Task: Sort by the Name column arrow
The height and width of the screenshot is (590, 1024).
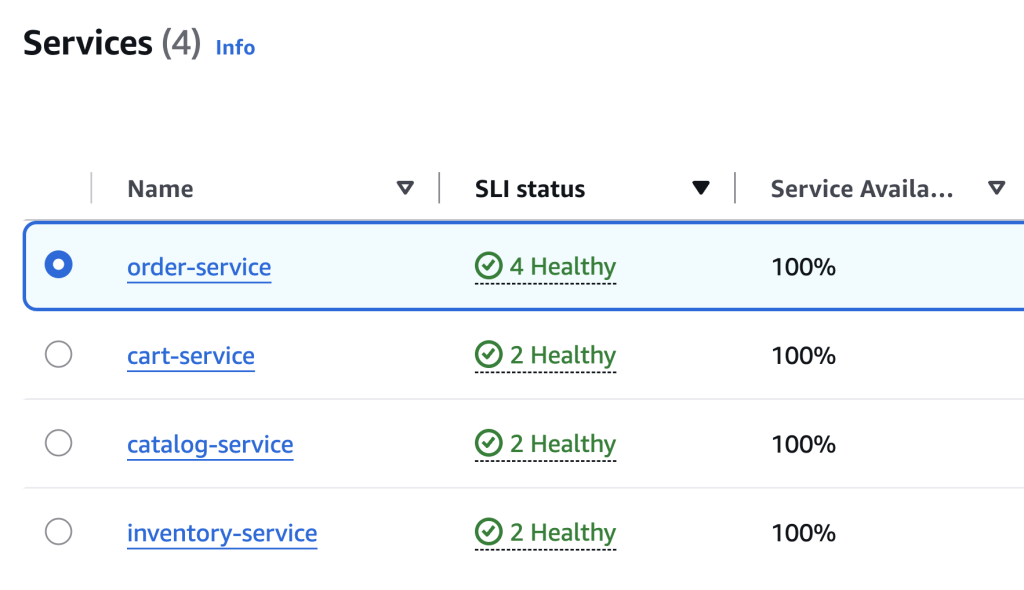Action: tap(405, 188)
